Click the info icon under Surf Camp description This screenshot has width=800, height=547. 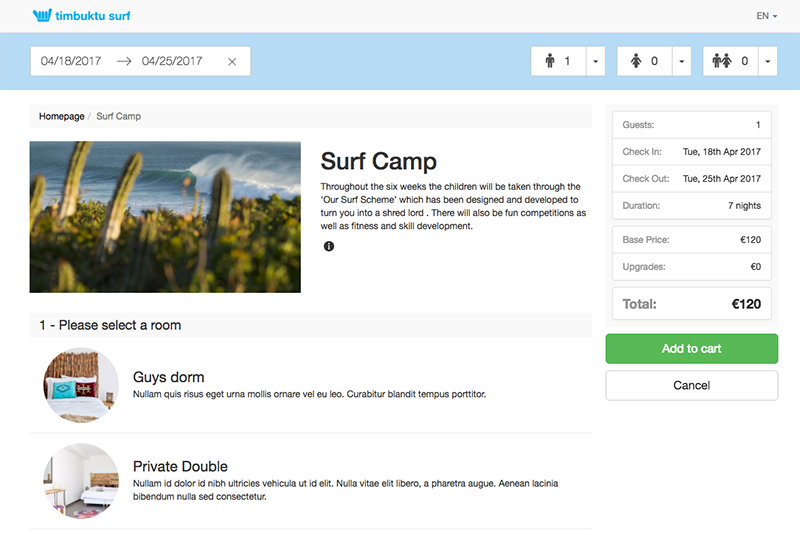pos(329,246)
